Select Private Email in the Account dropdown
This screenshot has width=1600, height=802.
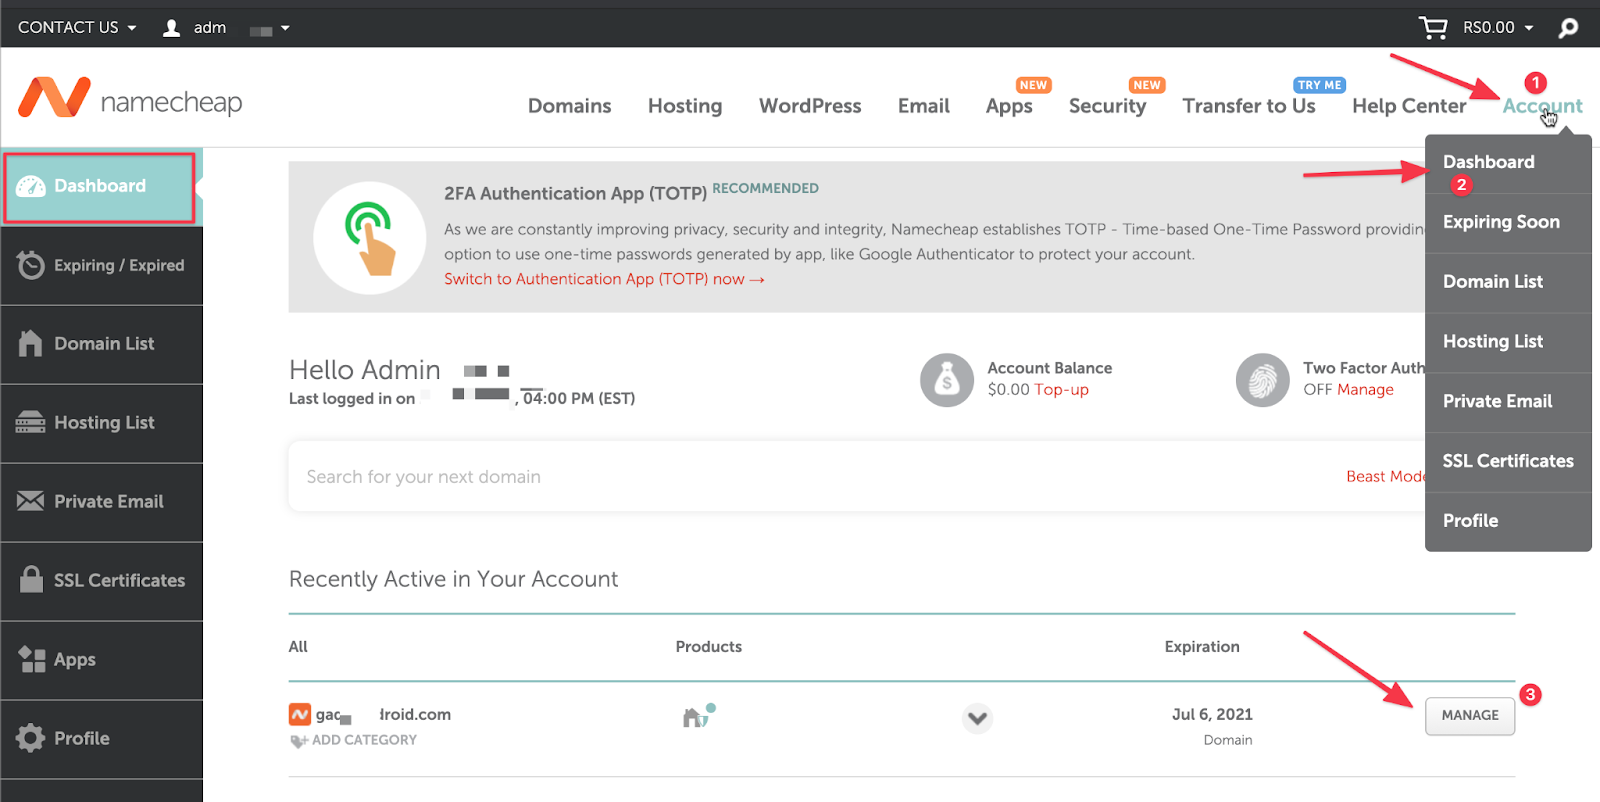(1508, 402)
